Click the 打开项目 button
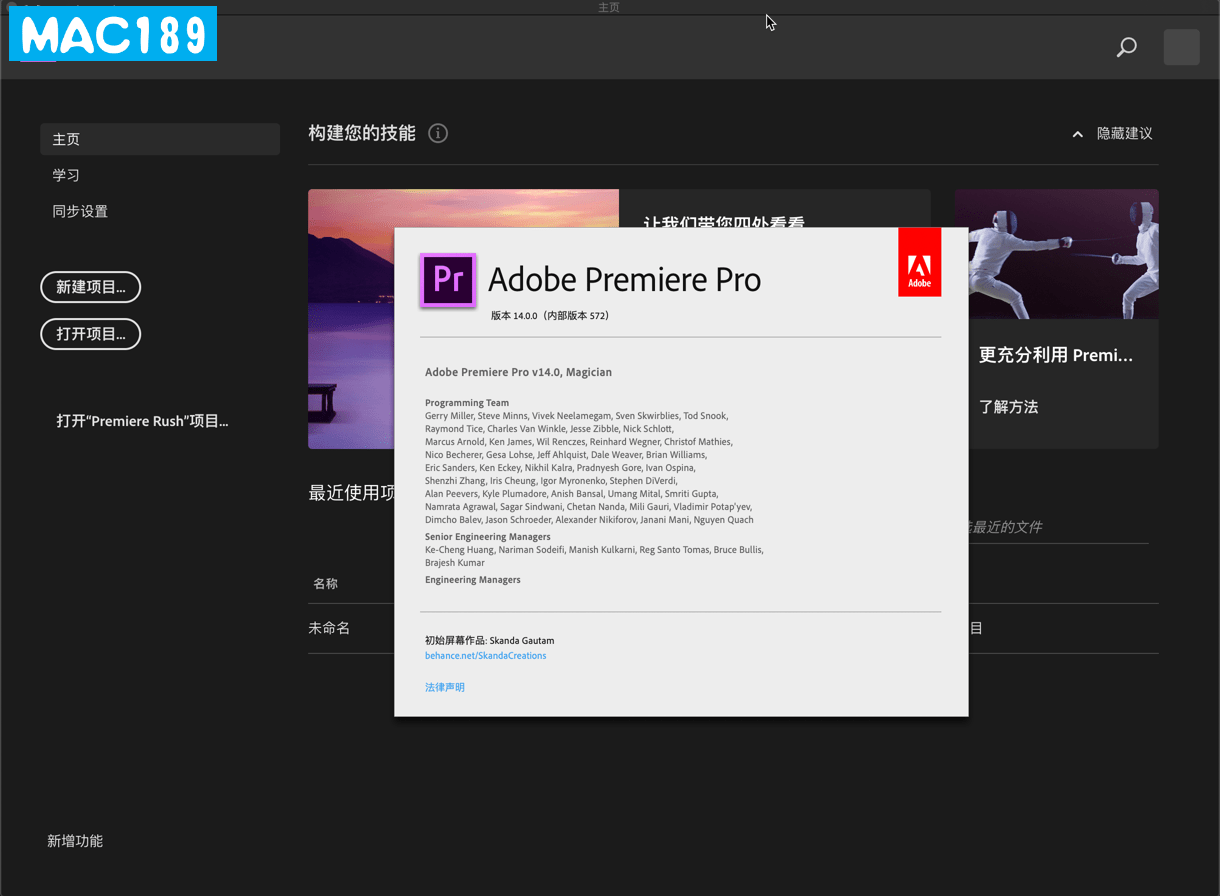 pos(90,334)
